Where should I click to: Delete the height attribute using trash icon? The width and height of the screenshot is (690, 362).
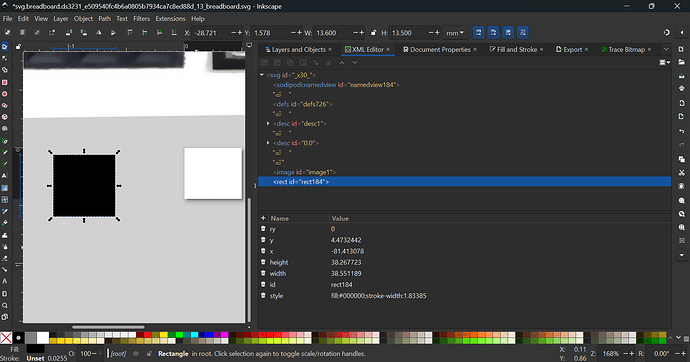[263, 262]
